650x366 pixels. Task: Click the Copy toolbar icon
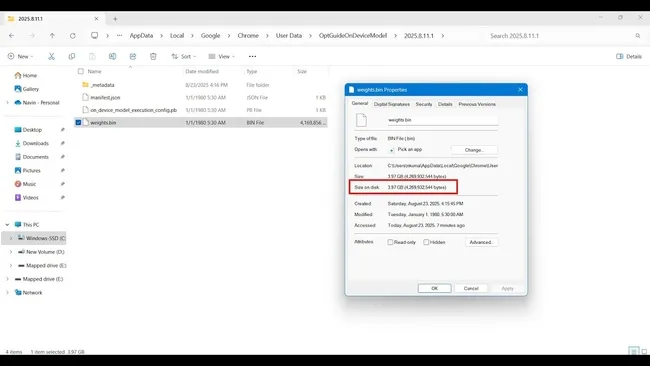72,56
